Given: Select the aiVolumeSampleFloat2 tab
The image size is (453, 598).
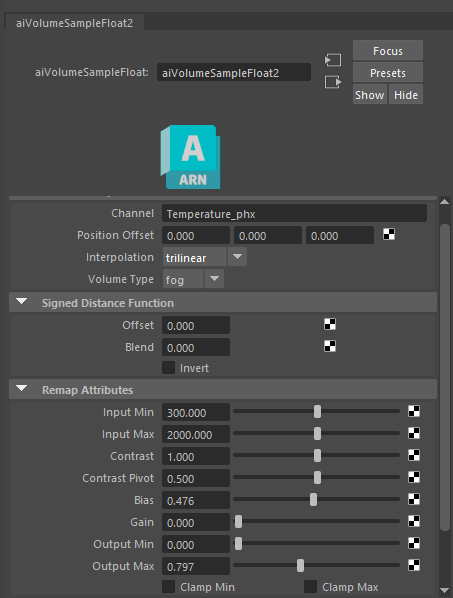Looking at the screenshot, I should [x=74, y=23].
